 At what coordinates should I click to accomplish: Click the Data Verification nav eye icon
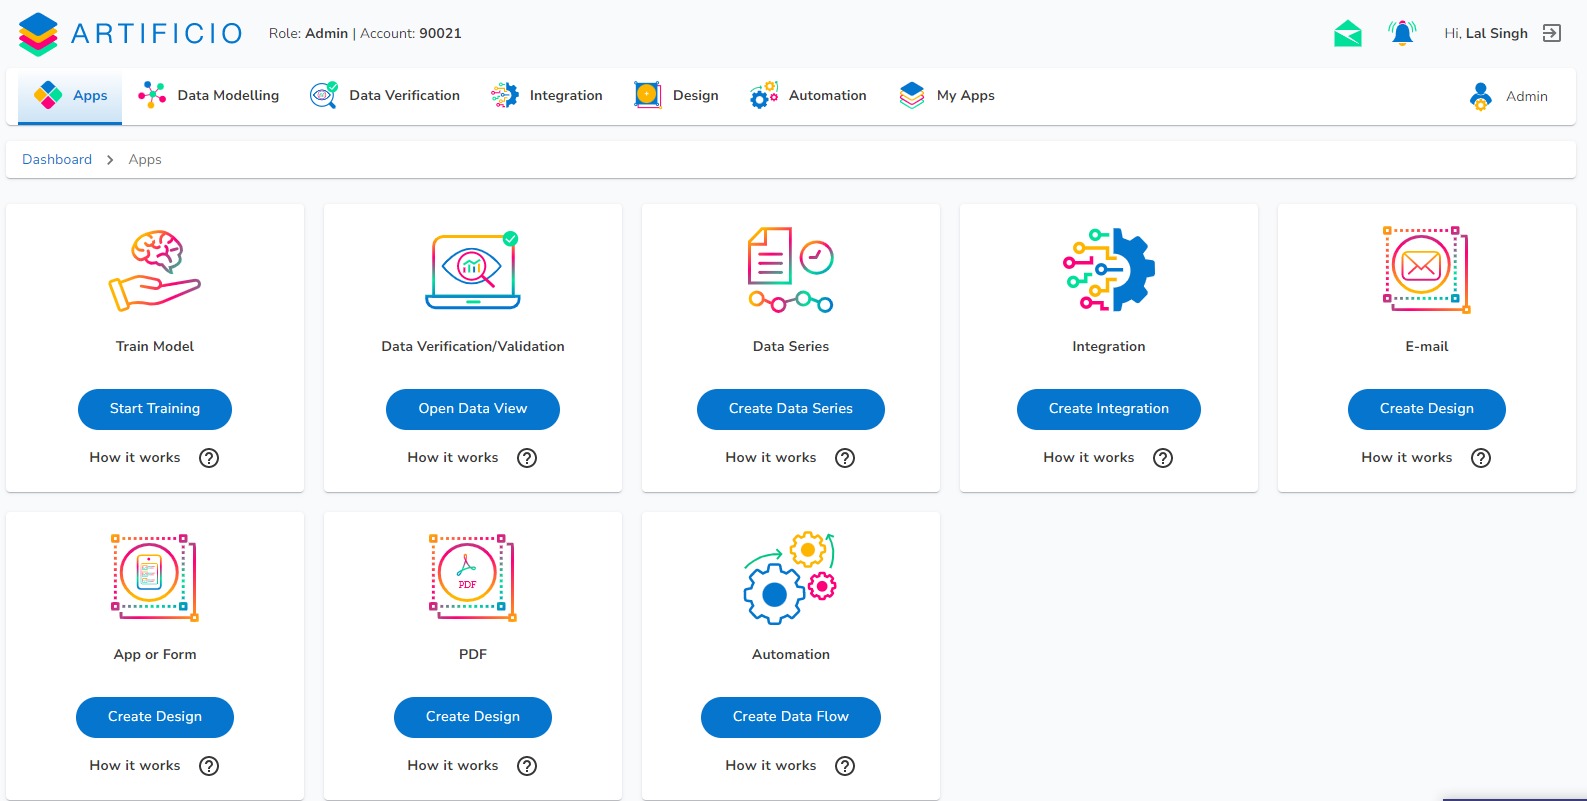click(324, 95)
